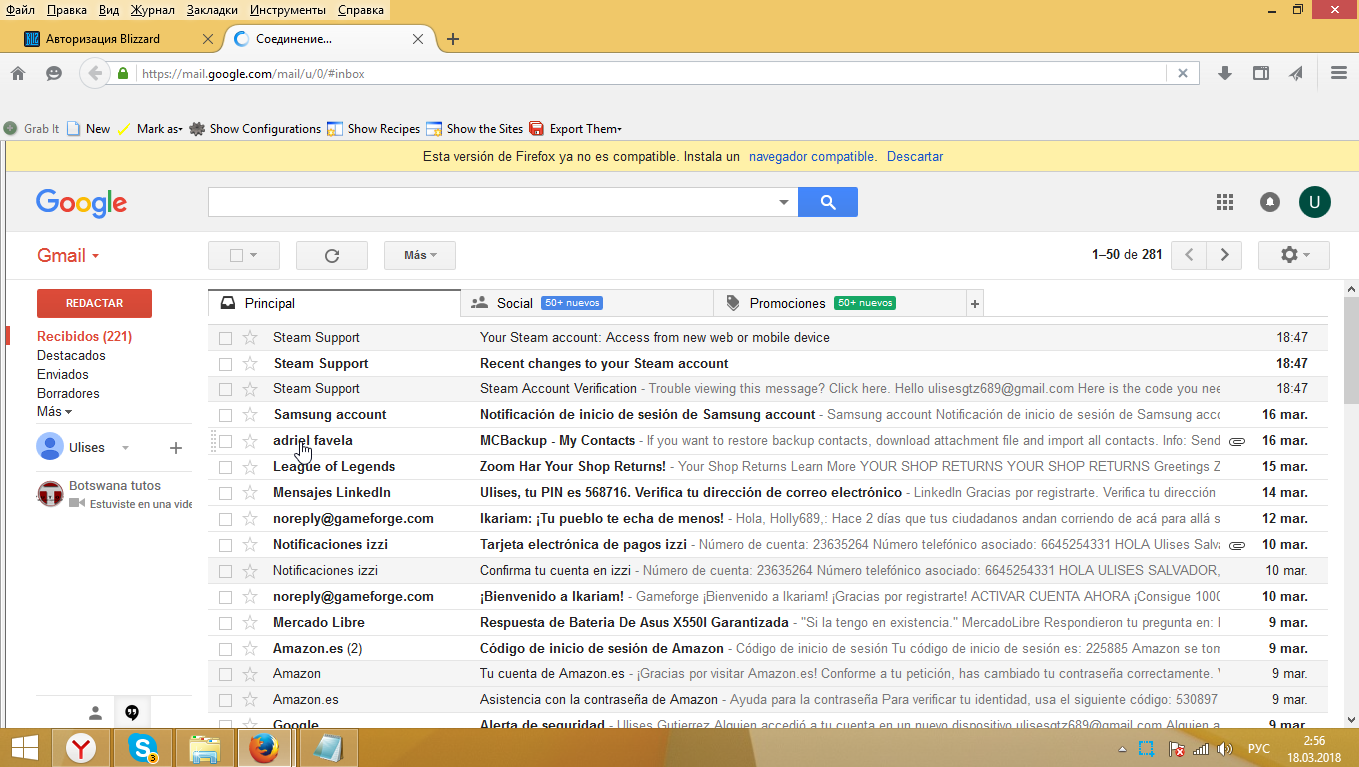Click the account avatar letter U

click(1315, 202)
